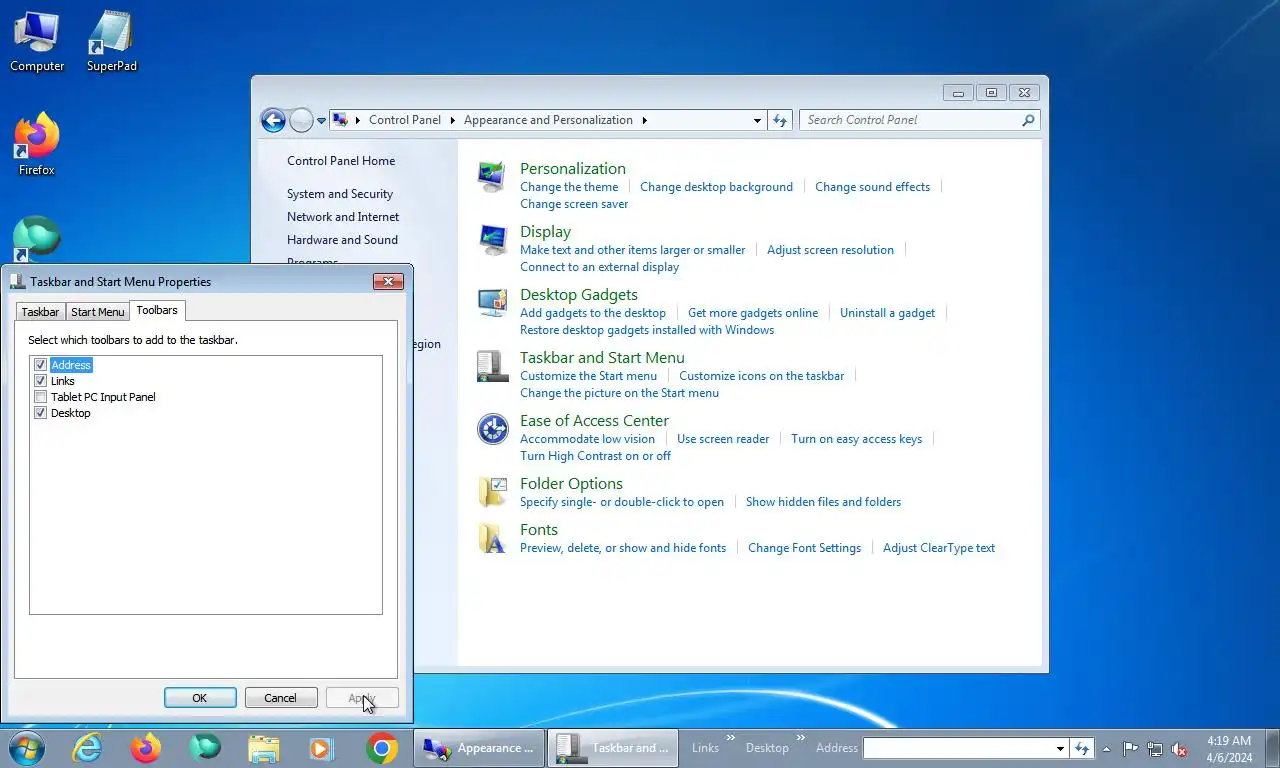Click the Go button on taskbar Address toolbar
The image size is (1280, 768).
point(1081,748)
